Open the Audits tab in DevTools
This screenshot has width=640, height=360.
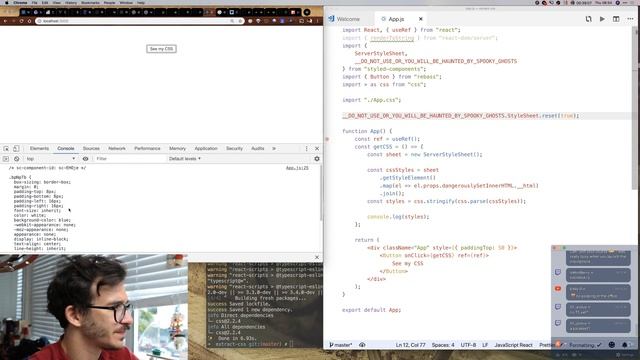pyautogui.click(x=258, y=149)
